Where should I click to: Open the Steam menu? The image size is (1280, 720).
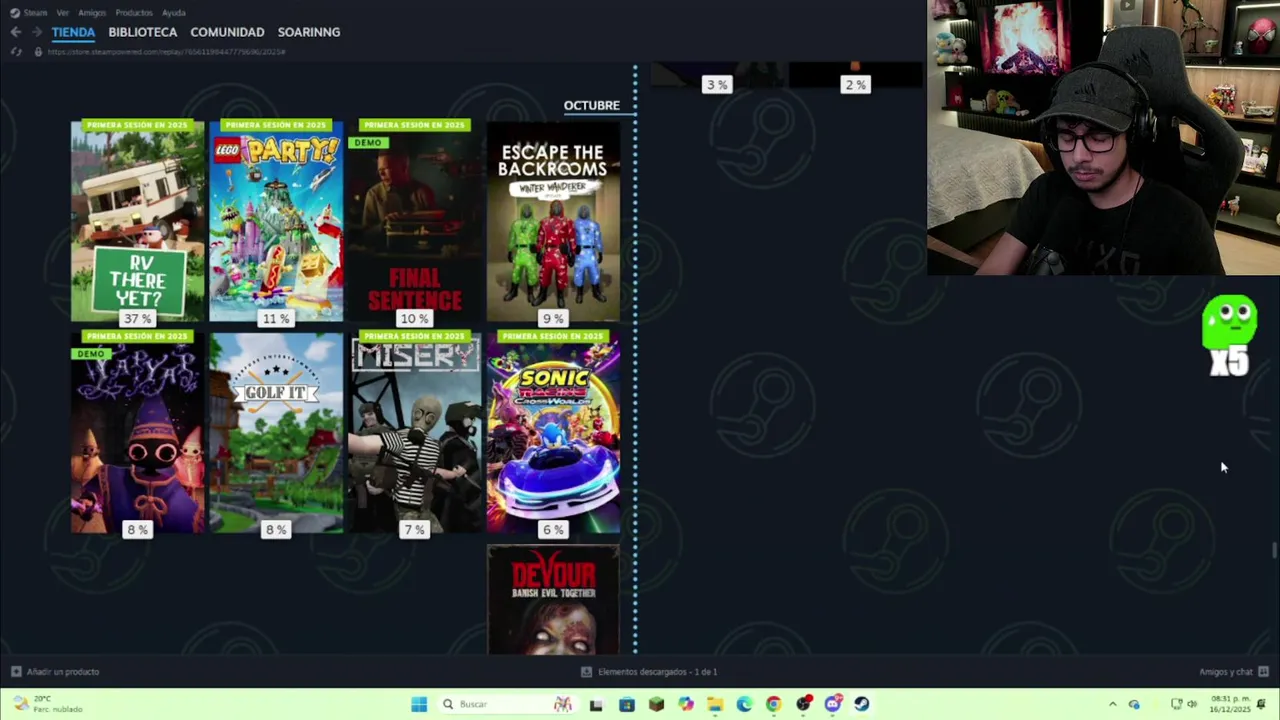pyautogui.click(x=29, y=13)
